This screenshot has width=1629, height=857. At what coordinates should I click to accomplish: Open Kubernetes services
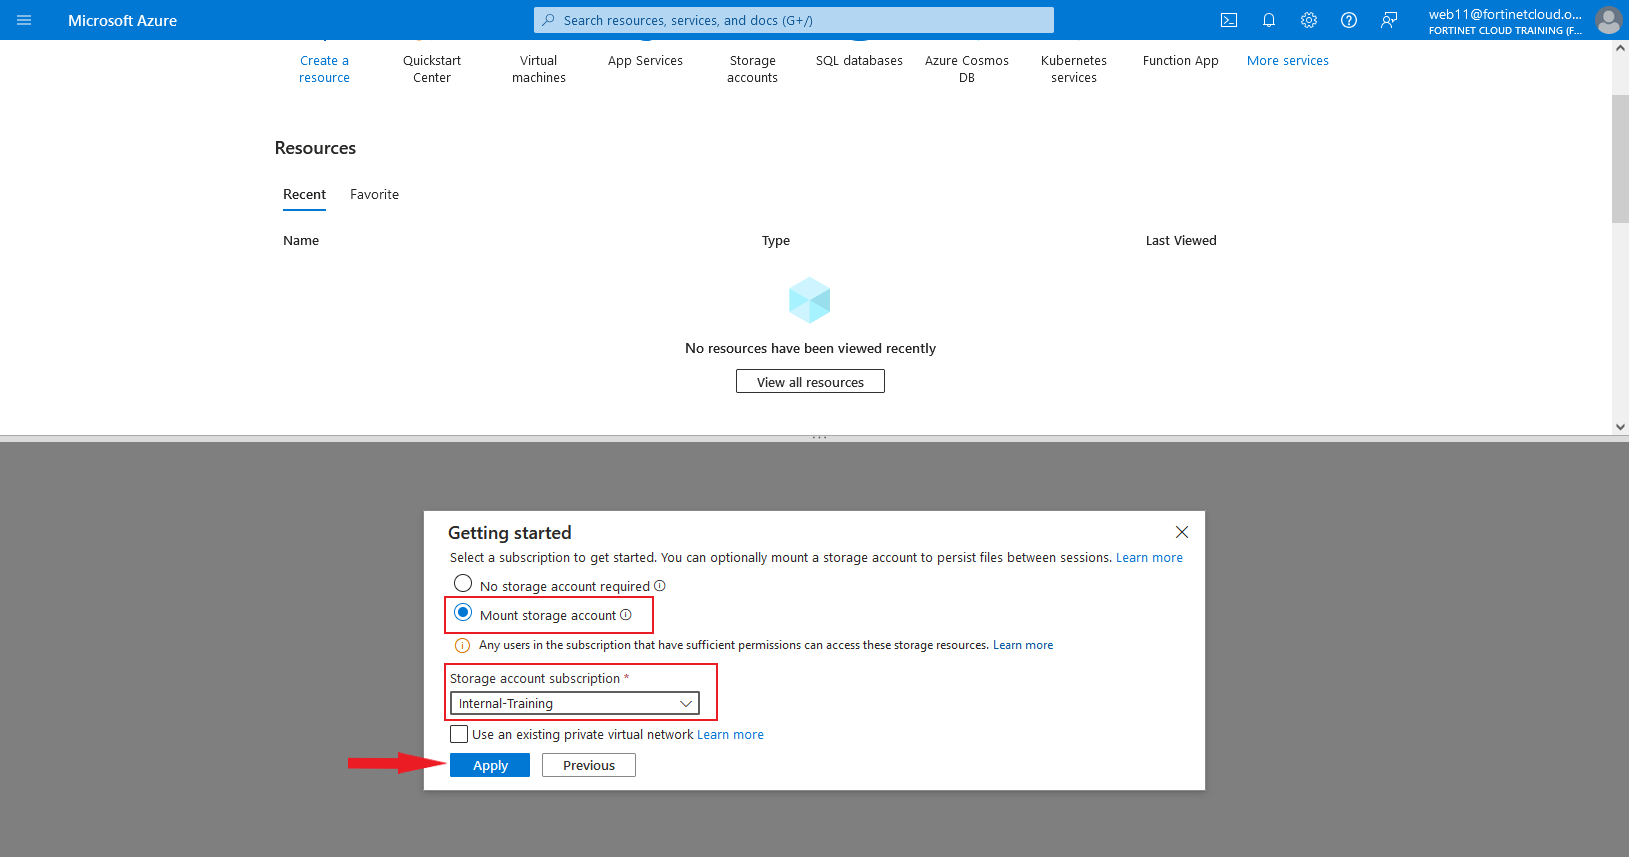click(1074, 69)
